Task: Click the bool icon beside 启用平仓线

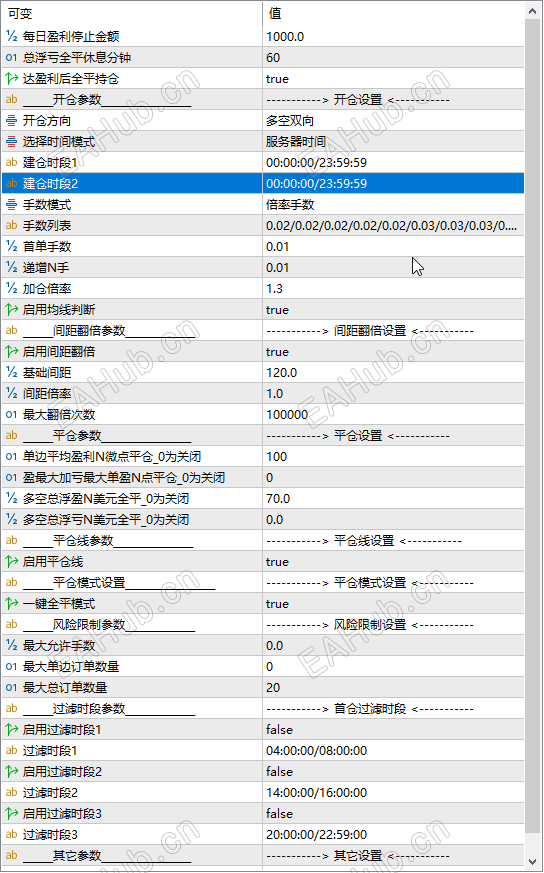Action: [11, 561]
